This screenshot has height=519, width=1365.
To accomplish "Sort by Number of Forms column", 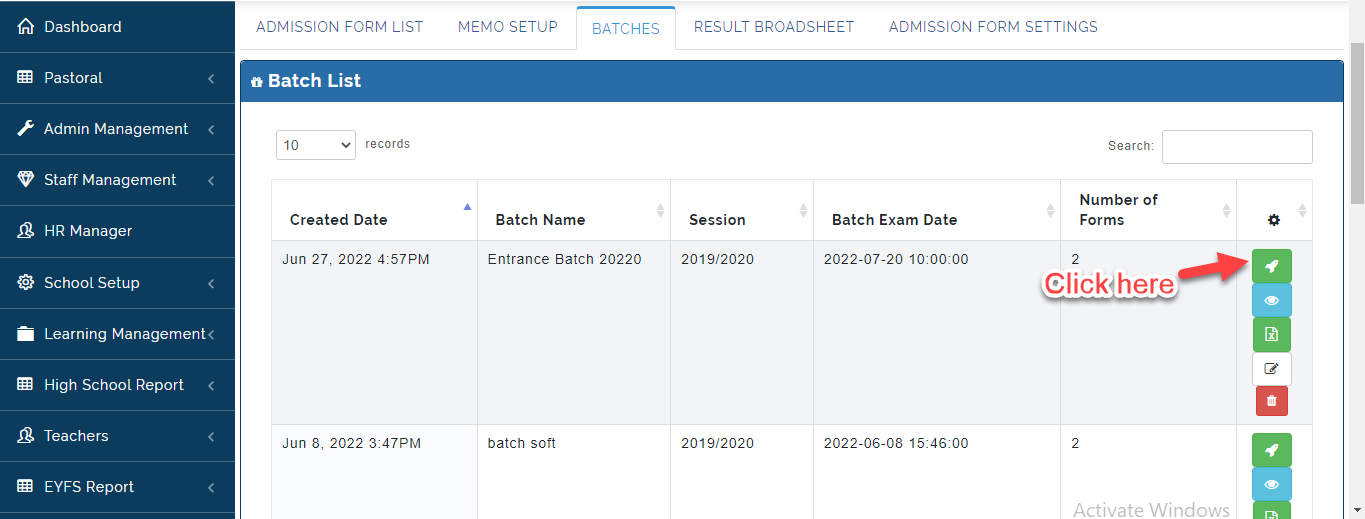I will 1149,210.
